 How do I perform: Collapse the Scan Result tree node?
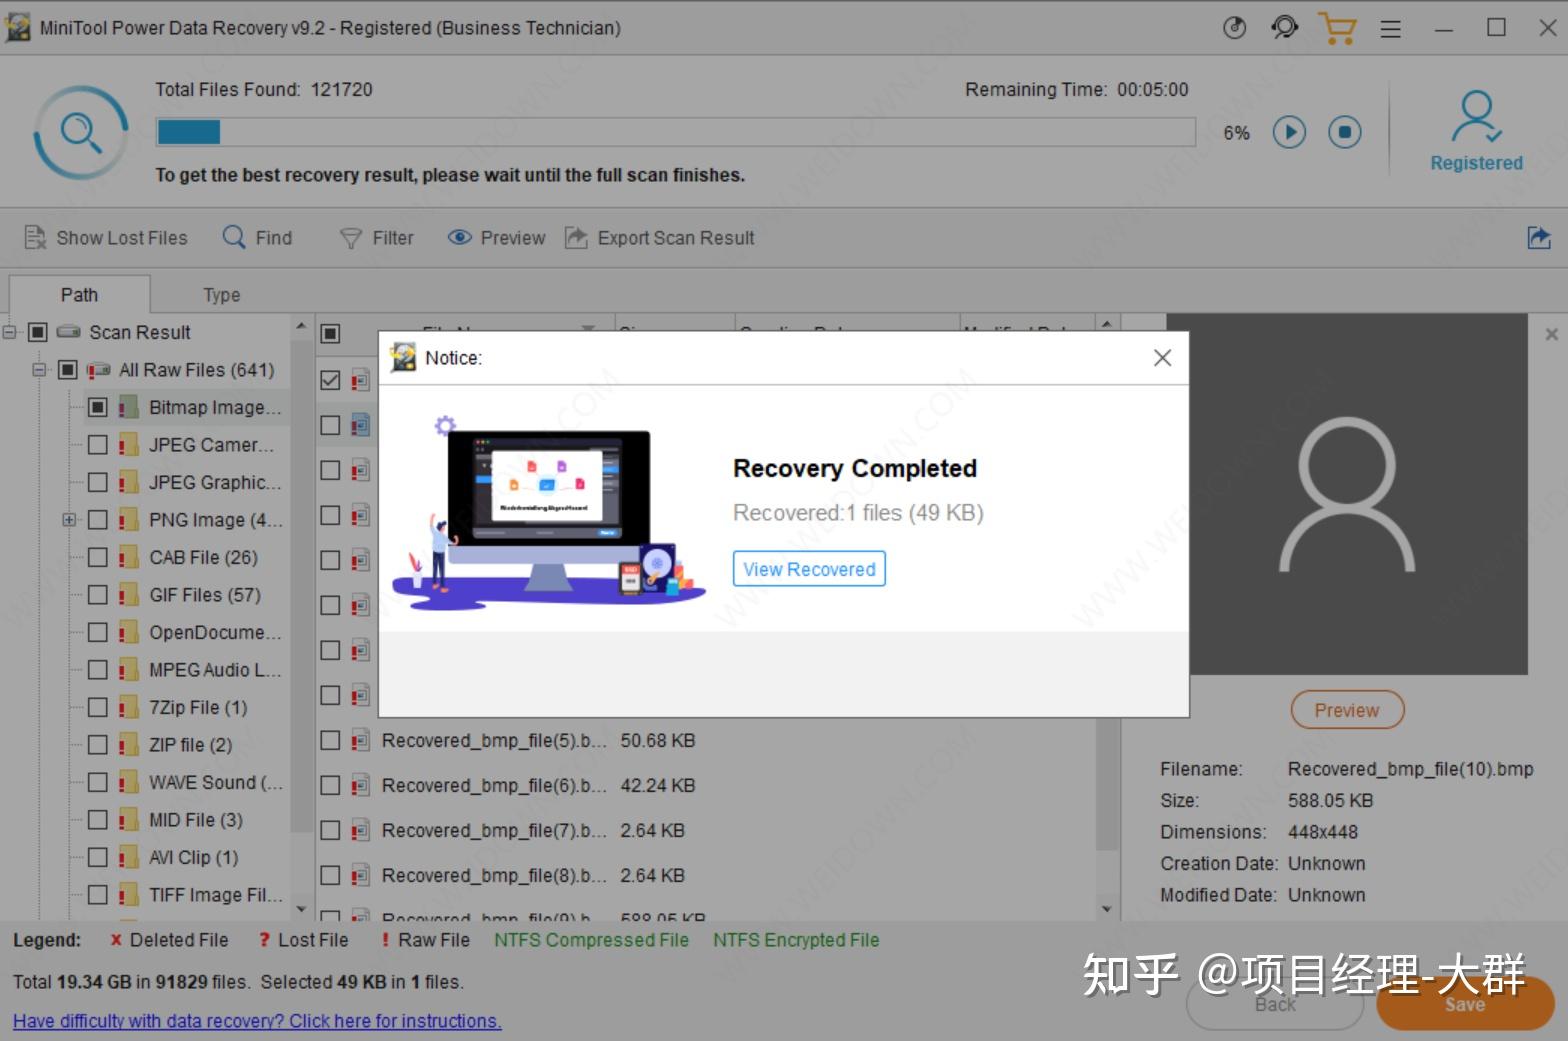point(10,332)
